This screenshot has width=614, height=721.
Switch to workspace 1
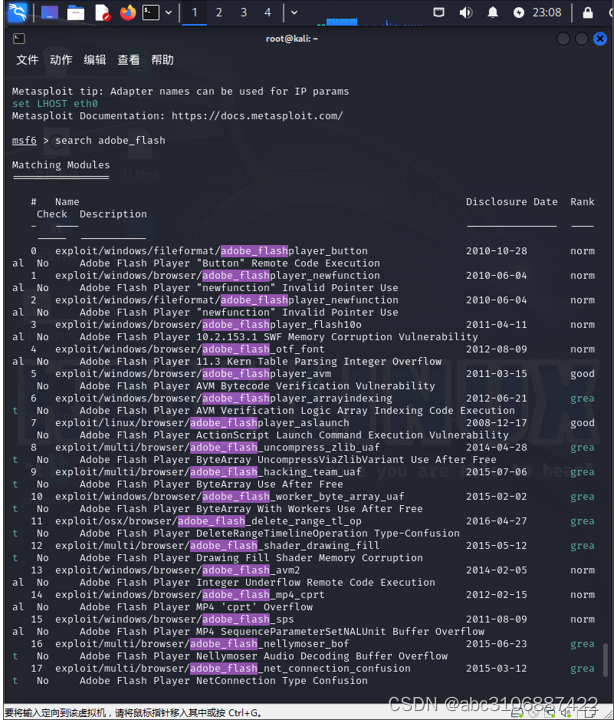click(x=195, y=12)
